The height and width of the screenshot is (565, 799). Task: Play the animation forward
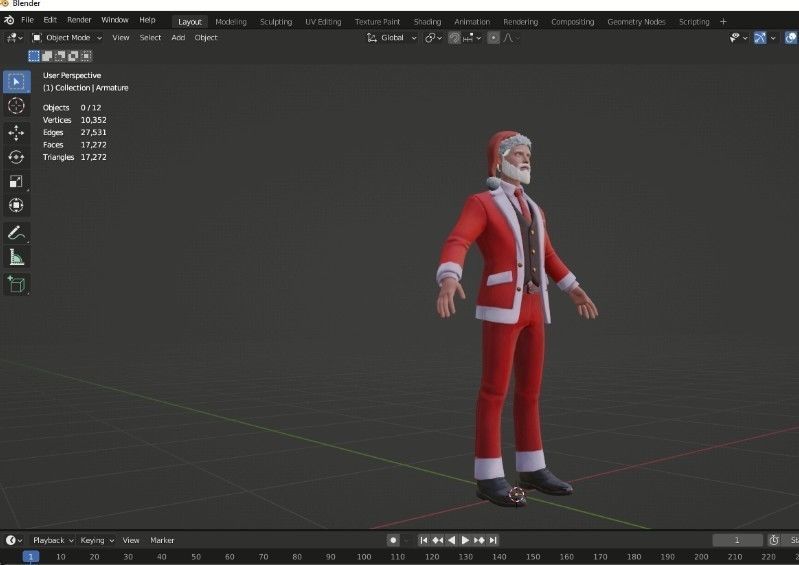point(465,540)
